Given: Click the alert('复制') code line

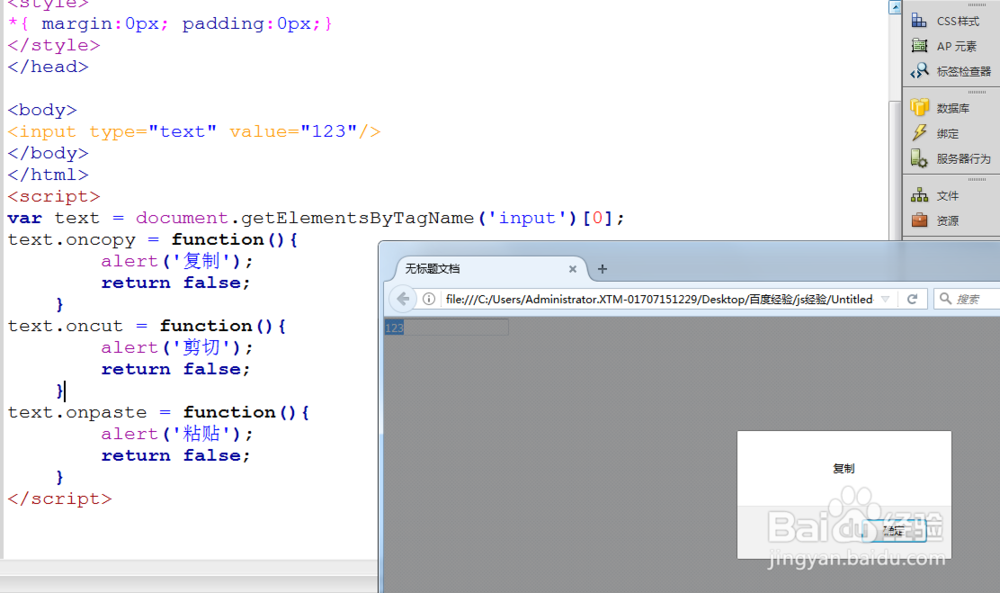Looking at the screenshot, I should point(177,261).
